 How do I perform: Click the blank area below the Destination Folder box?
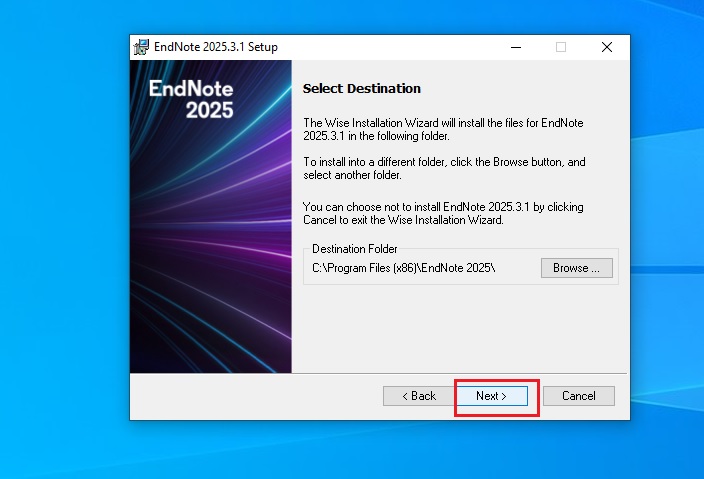coord(460,330)
